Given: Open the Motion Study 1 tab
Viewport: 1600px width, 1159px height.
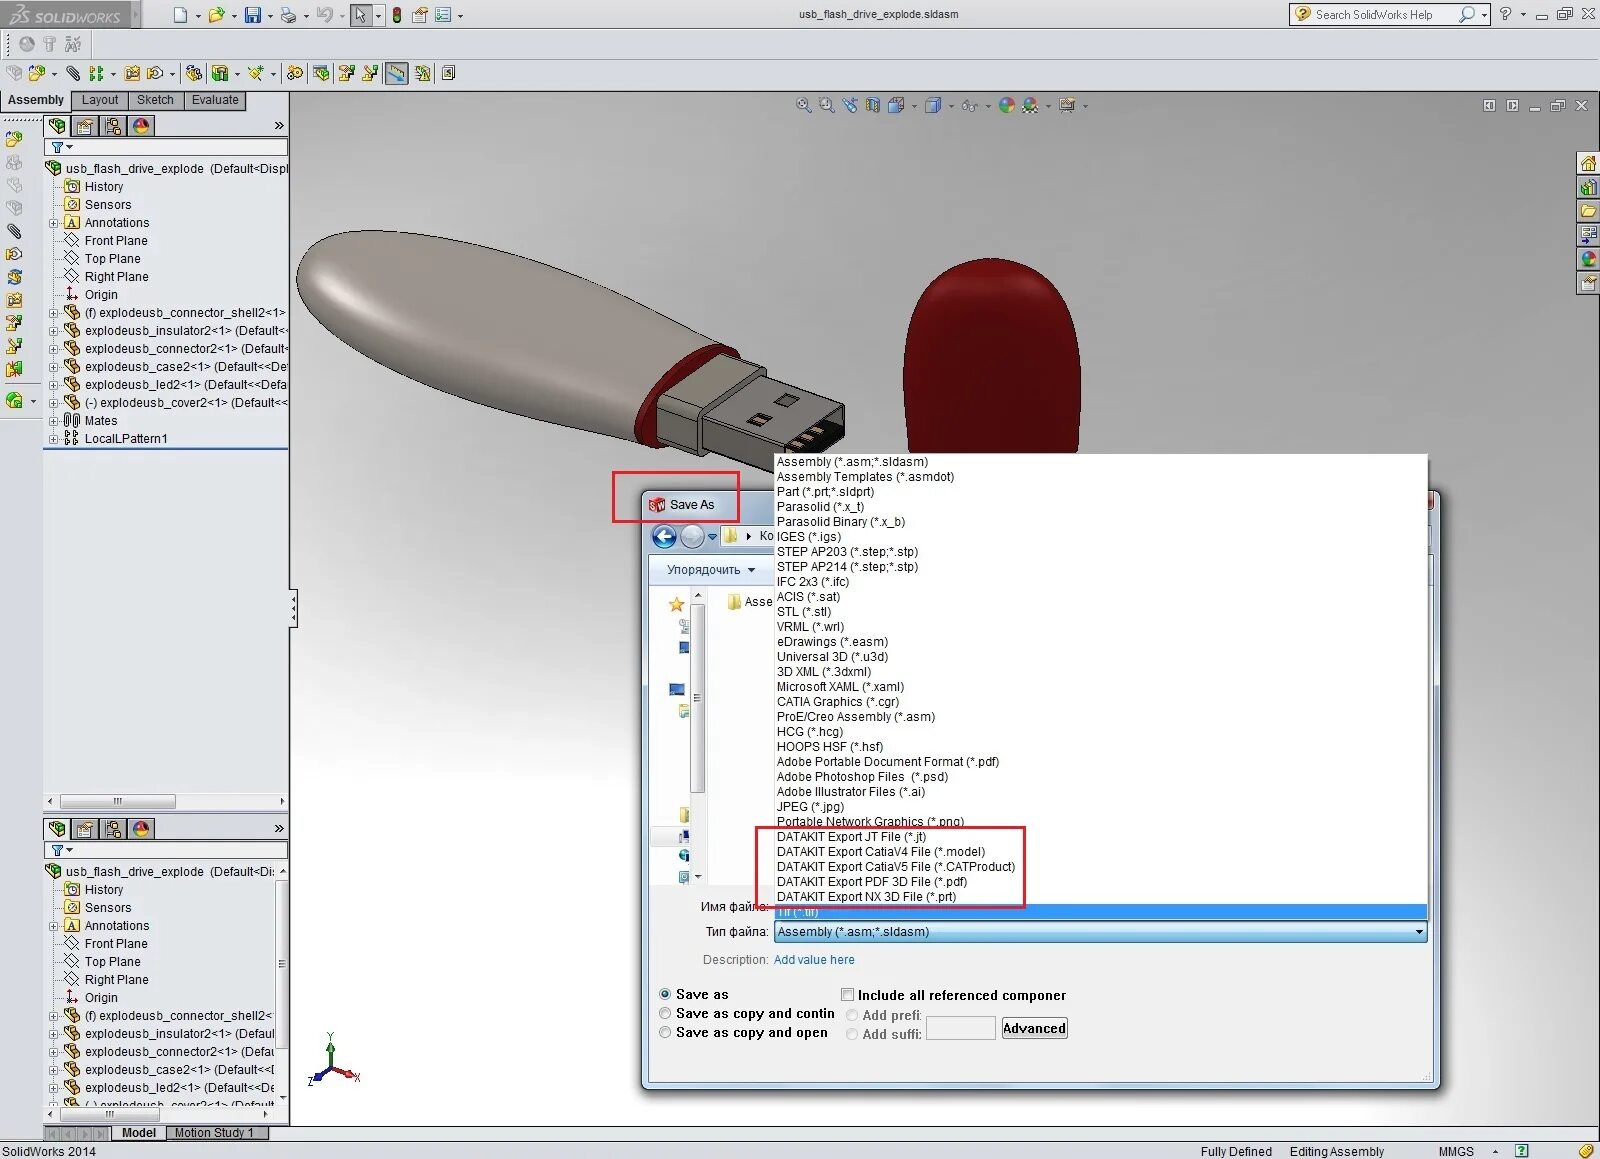Looking at the screenshot, I should coord(214,1133).
